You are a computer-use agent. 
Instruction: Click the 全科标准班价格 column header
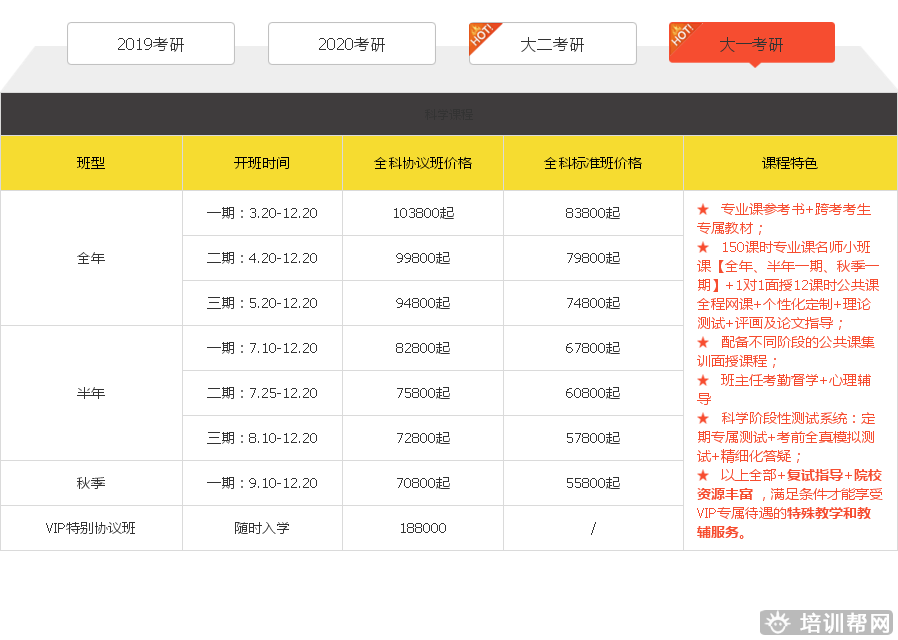coord(593,163)
